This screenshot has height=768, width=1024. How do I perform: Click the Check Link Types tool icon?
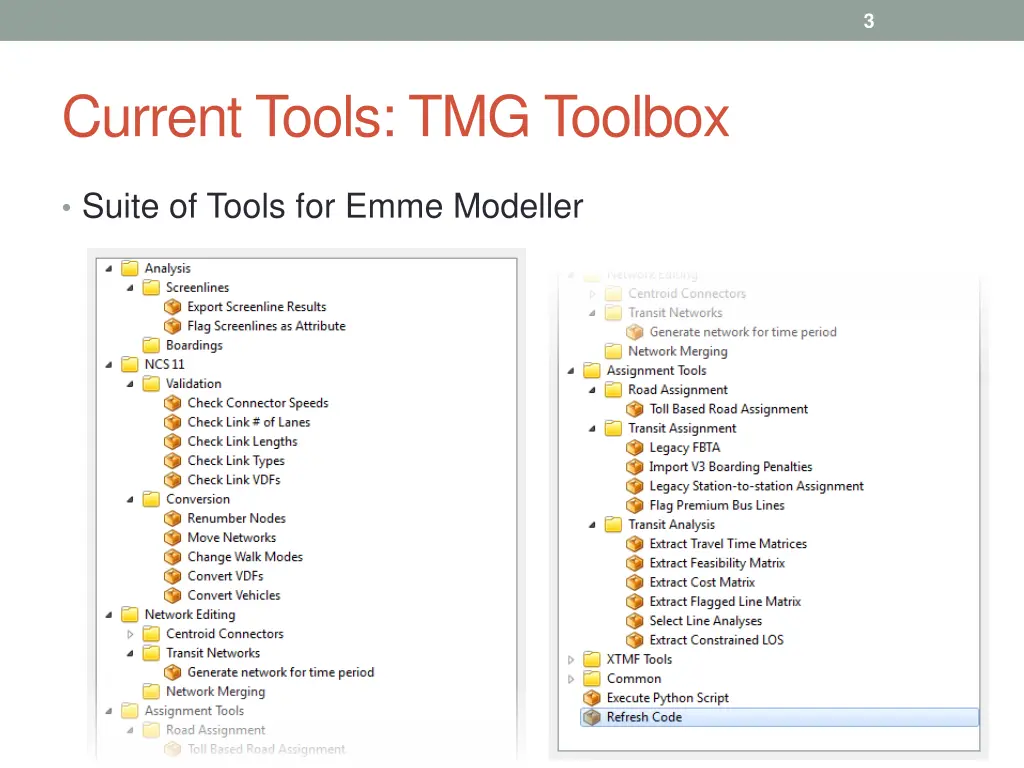click(x=172, y=460)
